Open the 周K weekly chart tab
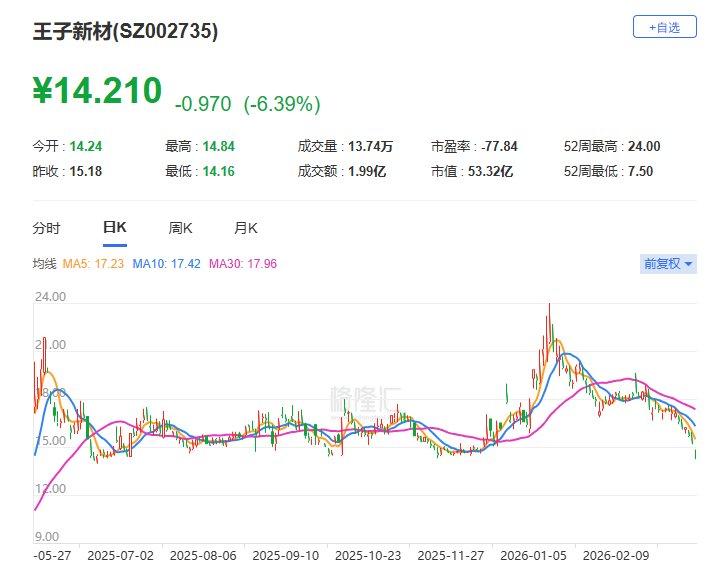This screenshot has width=722, height=570. coord(180,228)
